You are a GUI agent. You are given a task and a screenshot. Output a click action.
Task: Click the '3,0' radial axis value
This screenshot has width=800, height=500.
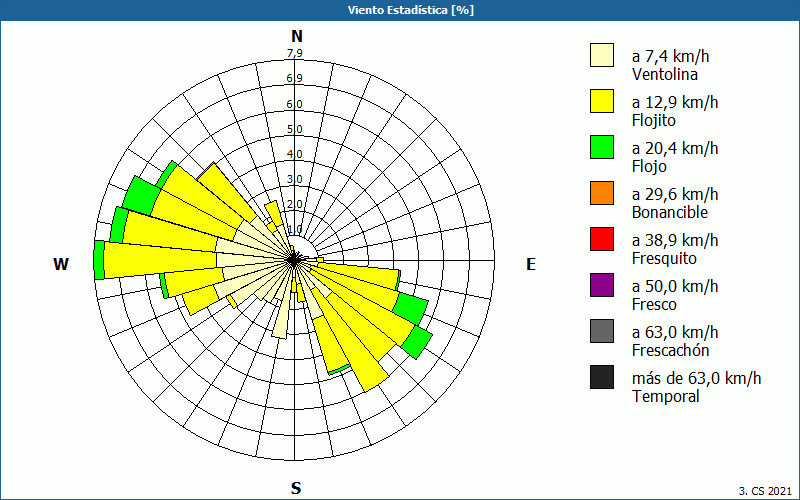pyautogui.click(x=295, y=179)
